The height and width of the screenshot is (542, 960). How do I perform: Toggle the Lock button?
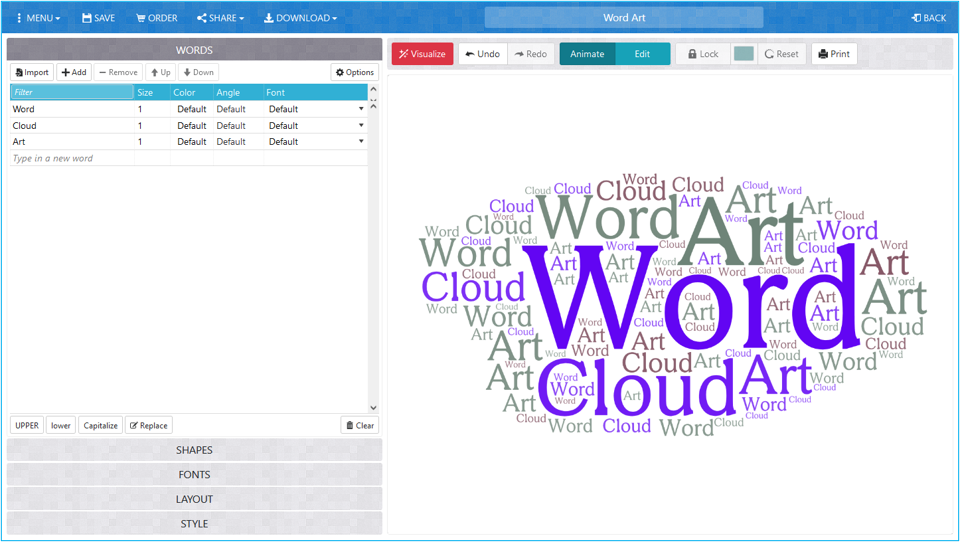point(703,54)
